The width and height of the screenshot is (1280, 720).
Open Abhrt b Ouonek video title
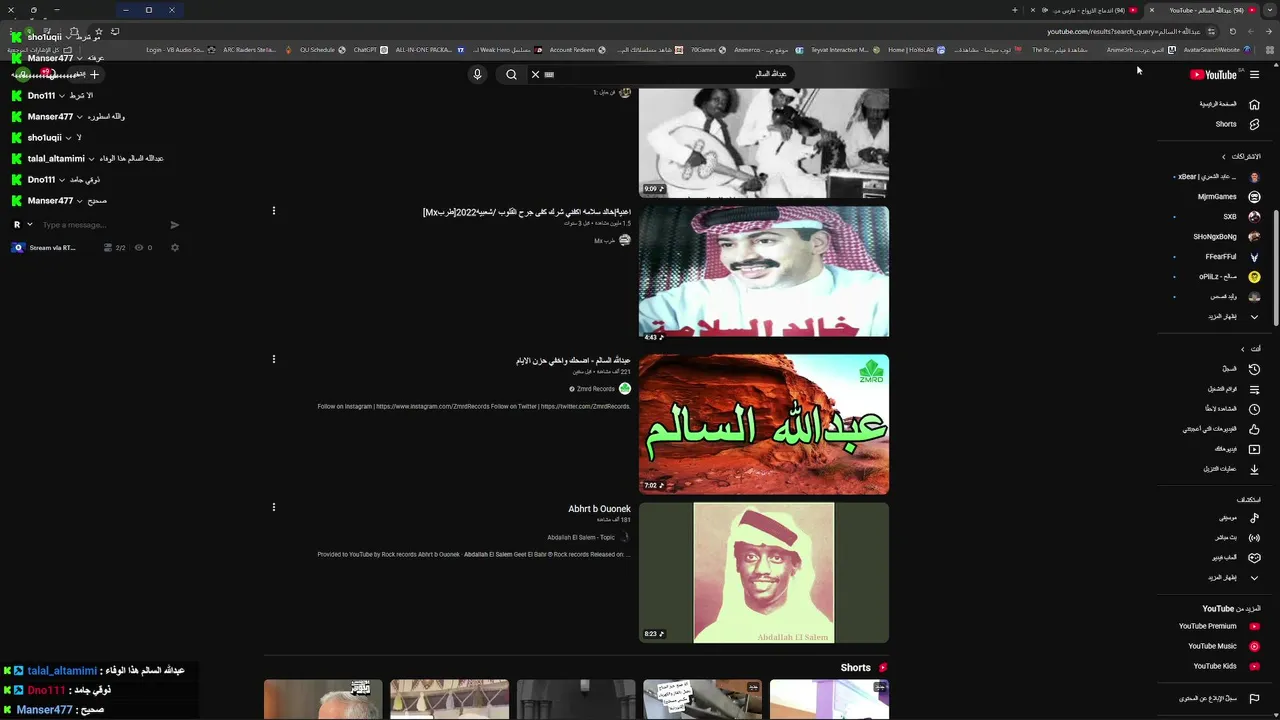click(599, 509)
